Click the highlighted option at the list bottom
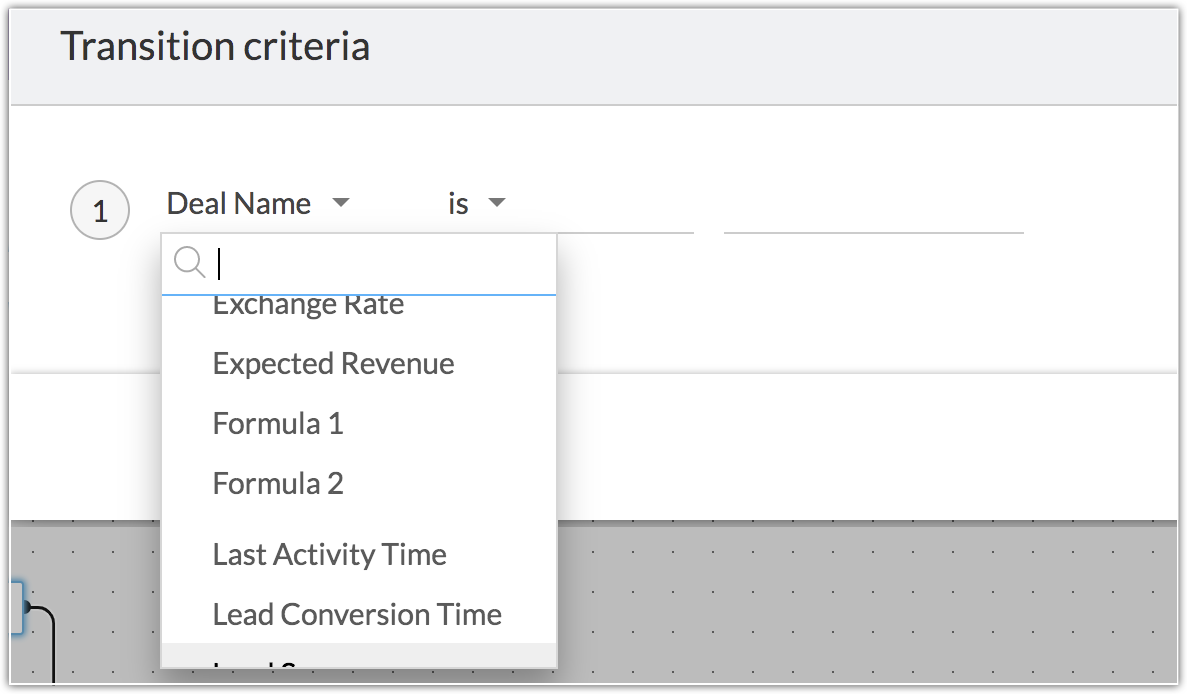1187x694 pixels. (x=358, y=657)
